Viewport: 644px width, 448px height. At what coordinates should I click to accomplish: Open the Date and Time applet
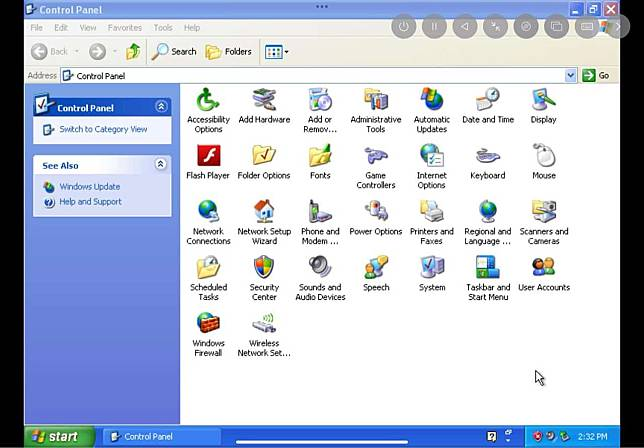488,106
